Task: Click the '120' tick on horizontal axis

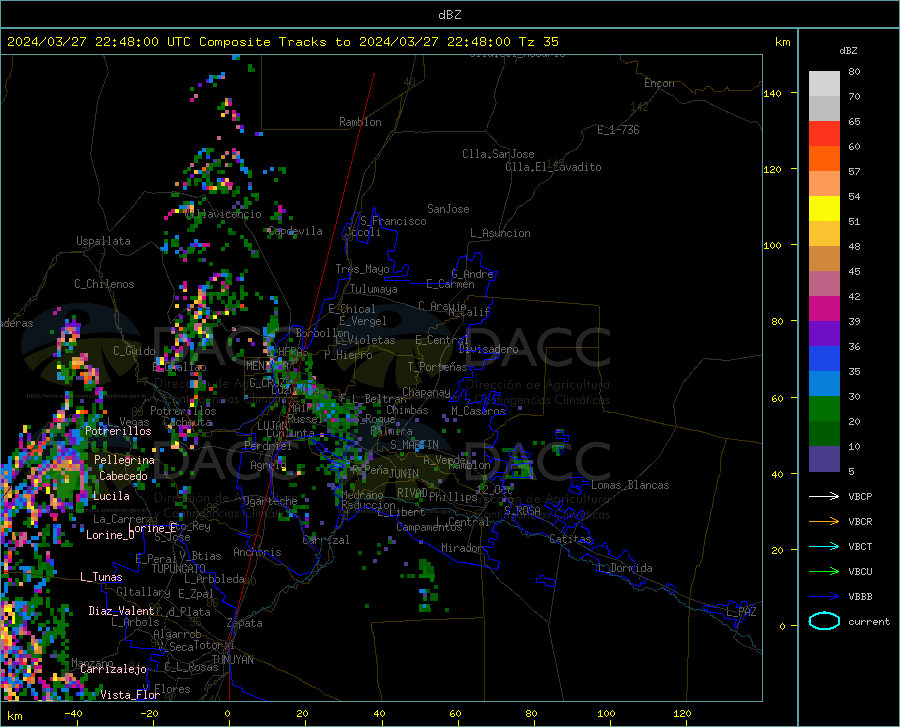Action: click(682, 713)
